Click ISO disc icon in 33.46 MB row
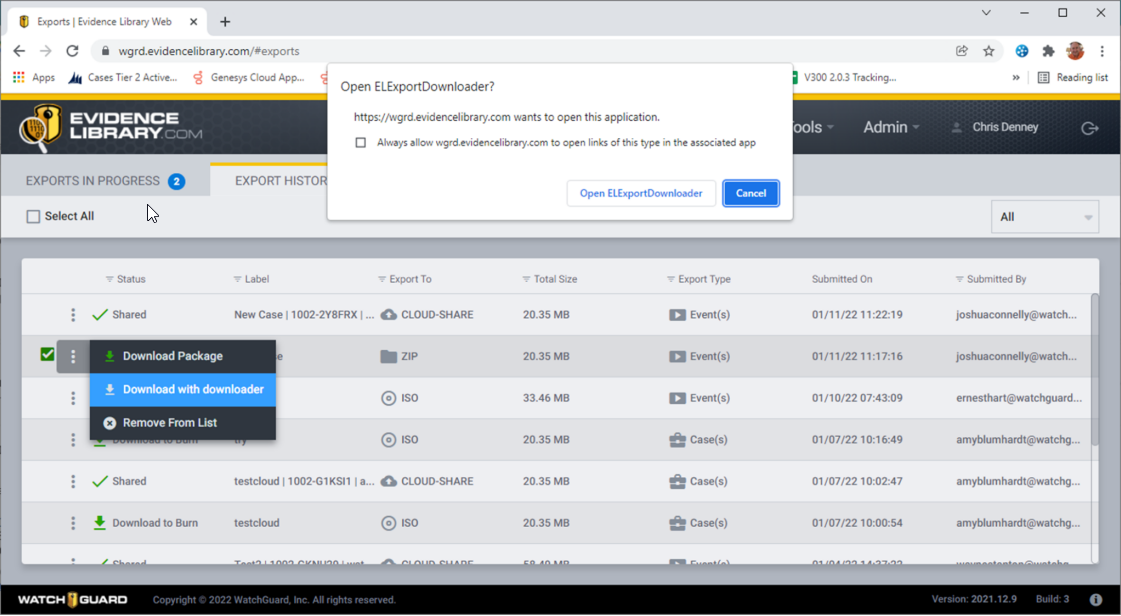 click(389, 398)
